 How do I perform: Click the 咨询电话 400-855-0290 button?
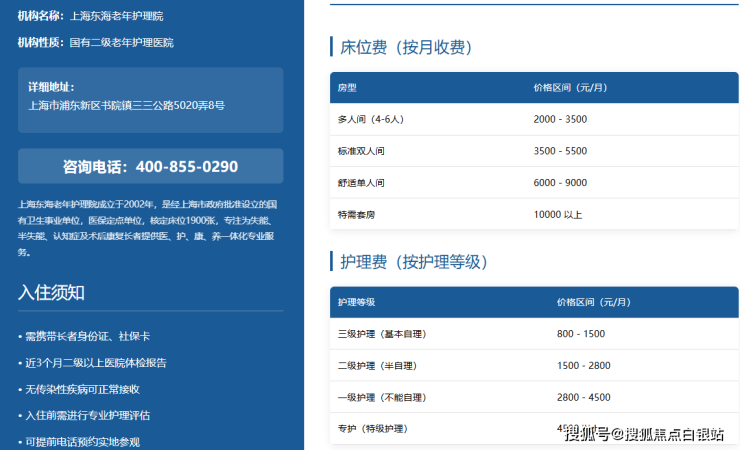(151, 166)
